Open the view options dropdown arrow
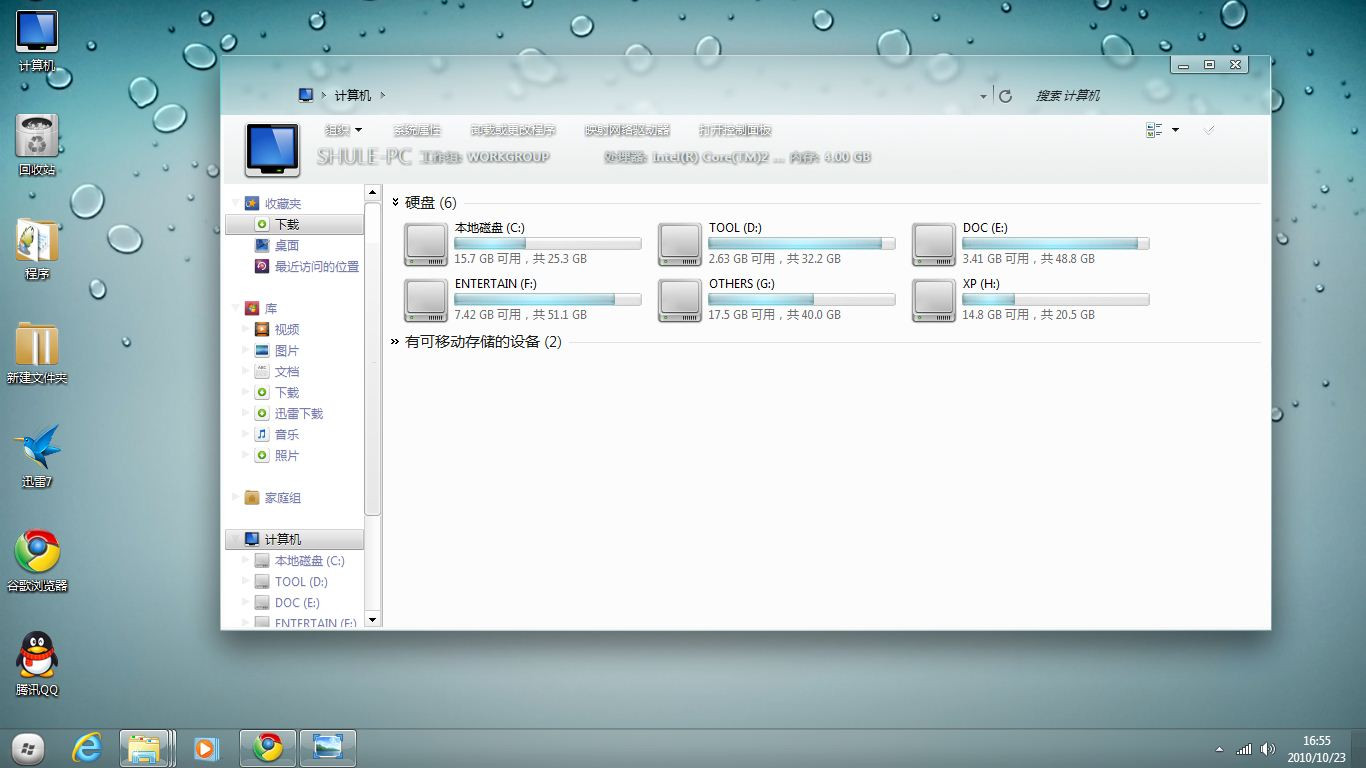1366x768 pixels. 1175,130
